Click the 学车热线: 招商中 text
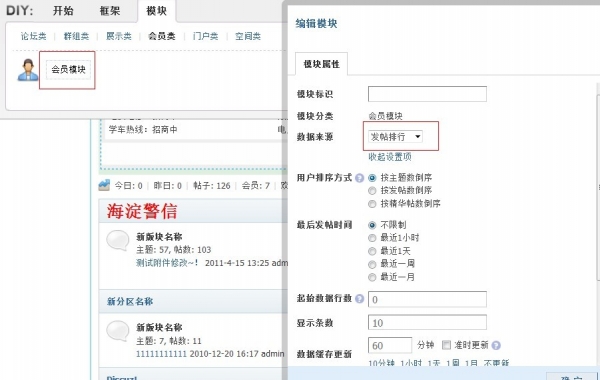Image resolution: width=600 pixels, height=380 pixels. [143, 130]
